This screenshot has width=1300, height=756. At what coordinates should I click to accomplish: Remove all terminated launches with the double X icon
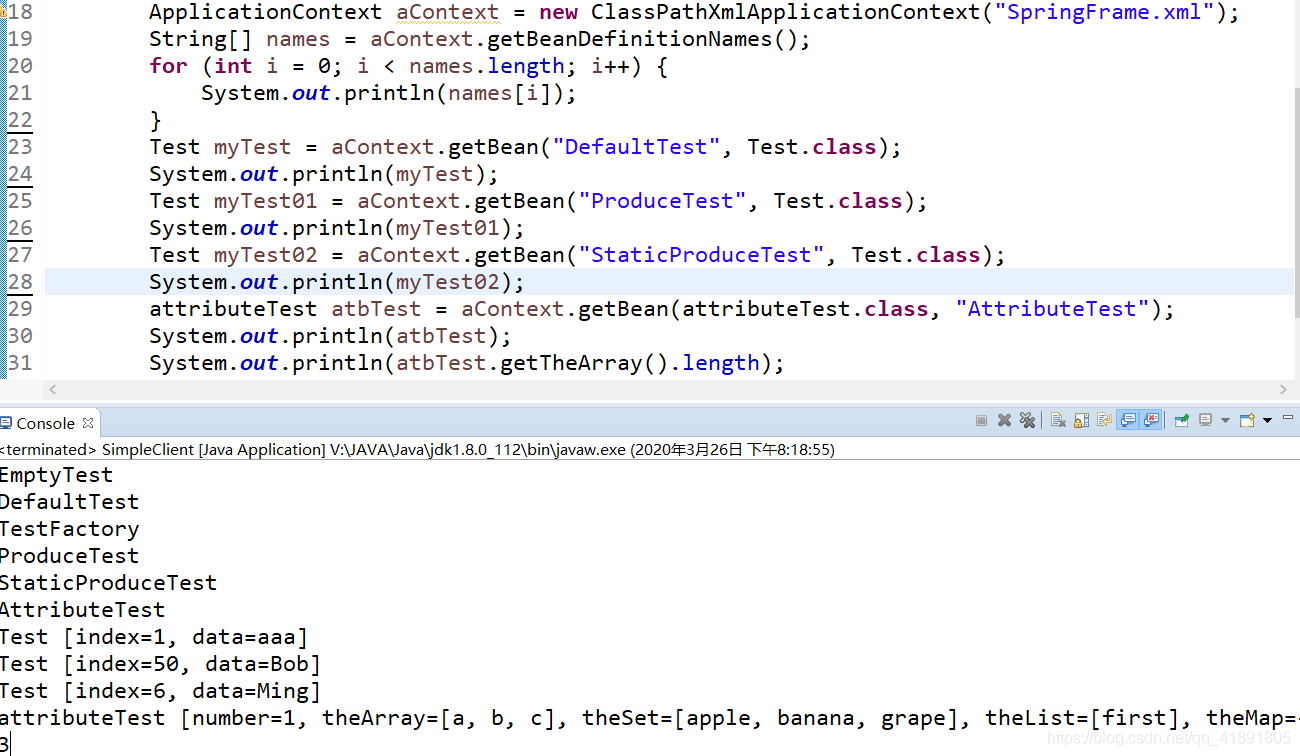point(1027,420)
